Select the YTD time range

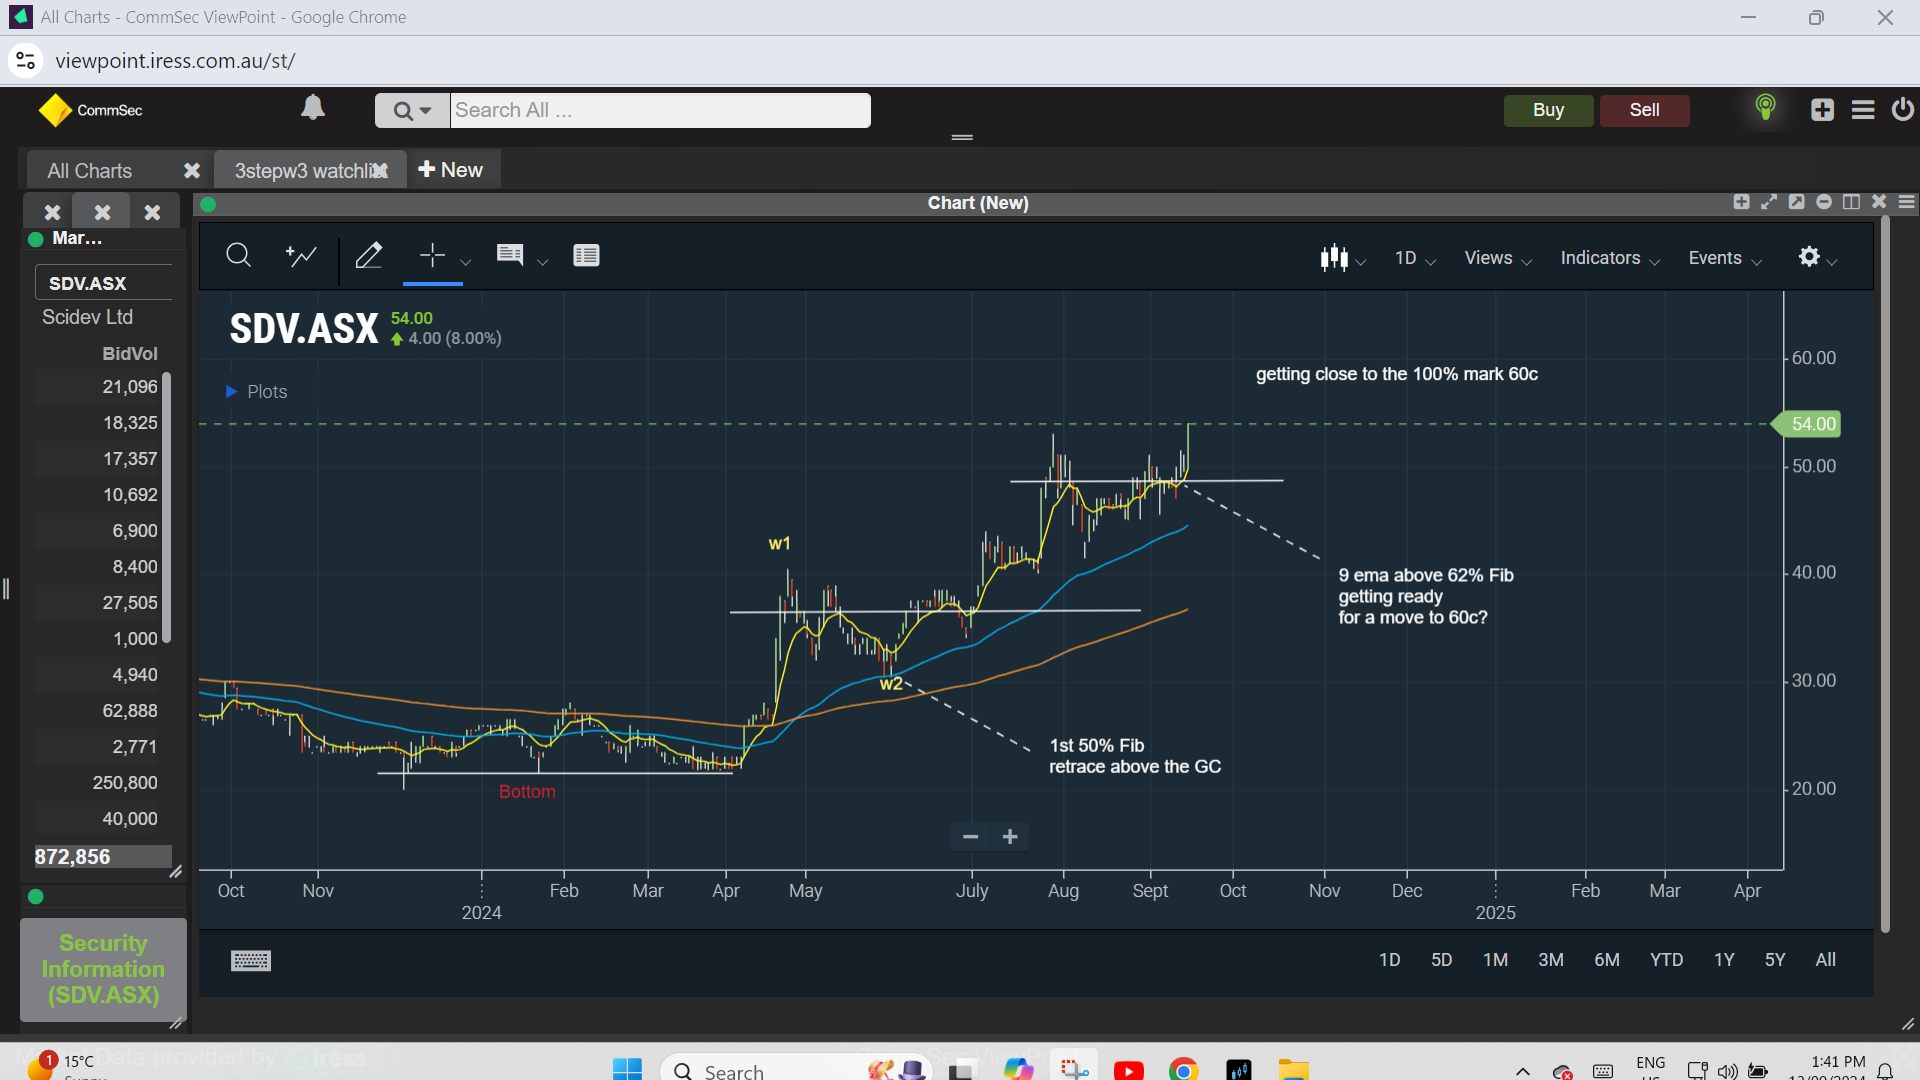[x=1667, y=960]
